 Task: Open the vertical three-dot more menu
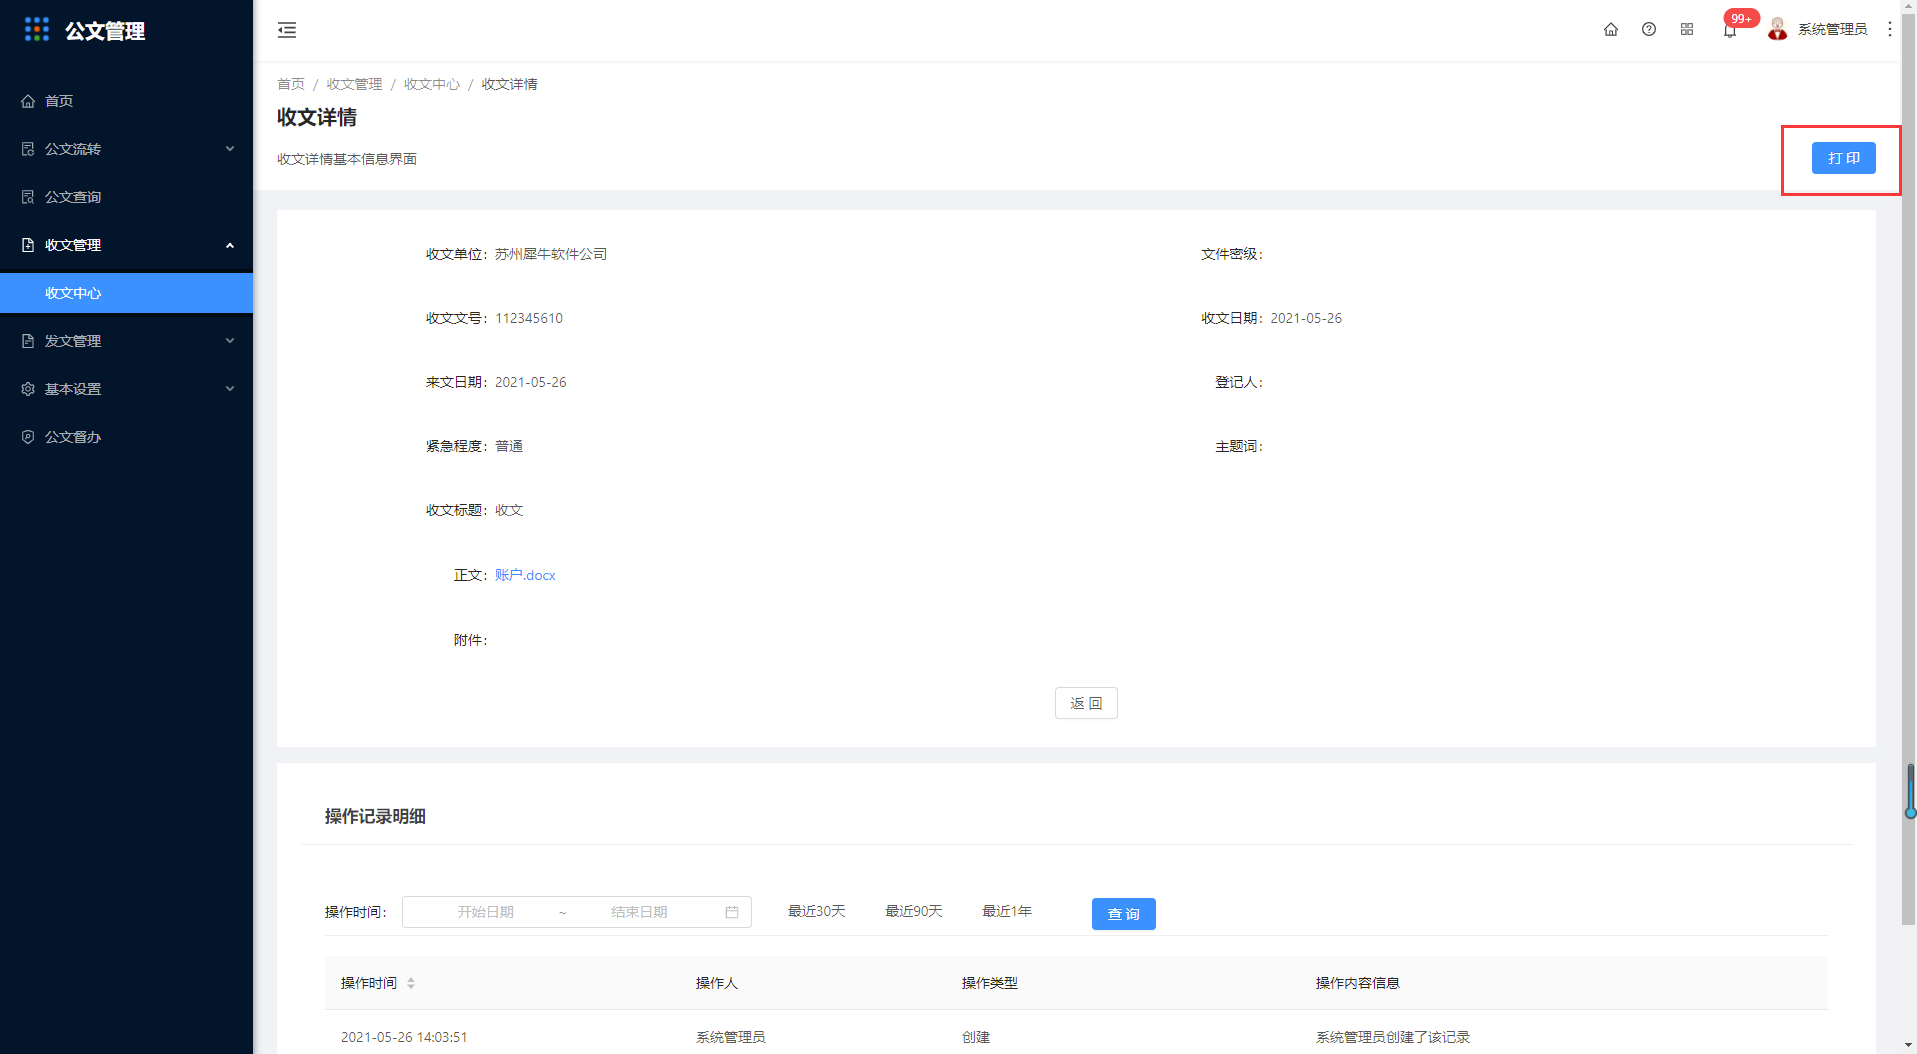(1890, 29)
